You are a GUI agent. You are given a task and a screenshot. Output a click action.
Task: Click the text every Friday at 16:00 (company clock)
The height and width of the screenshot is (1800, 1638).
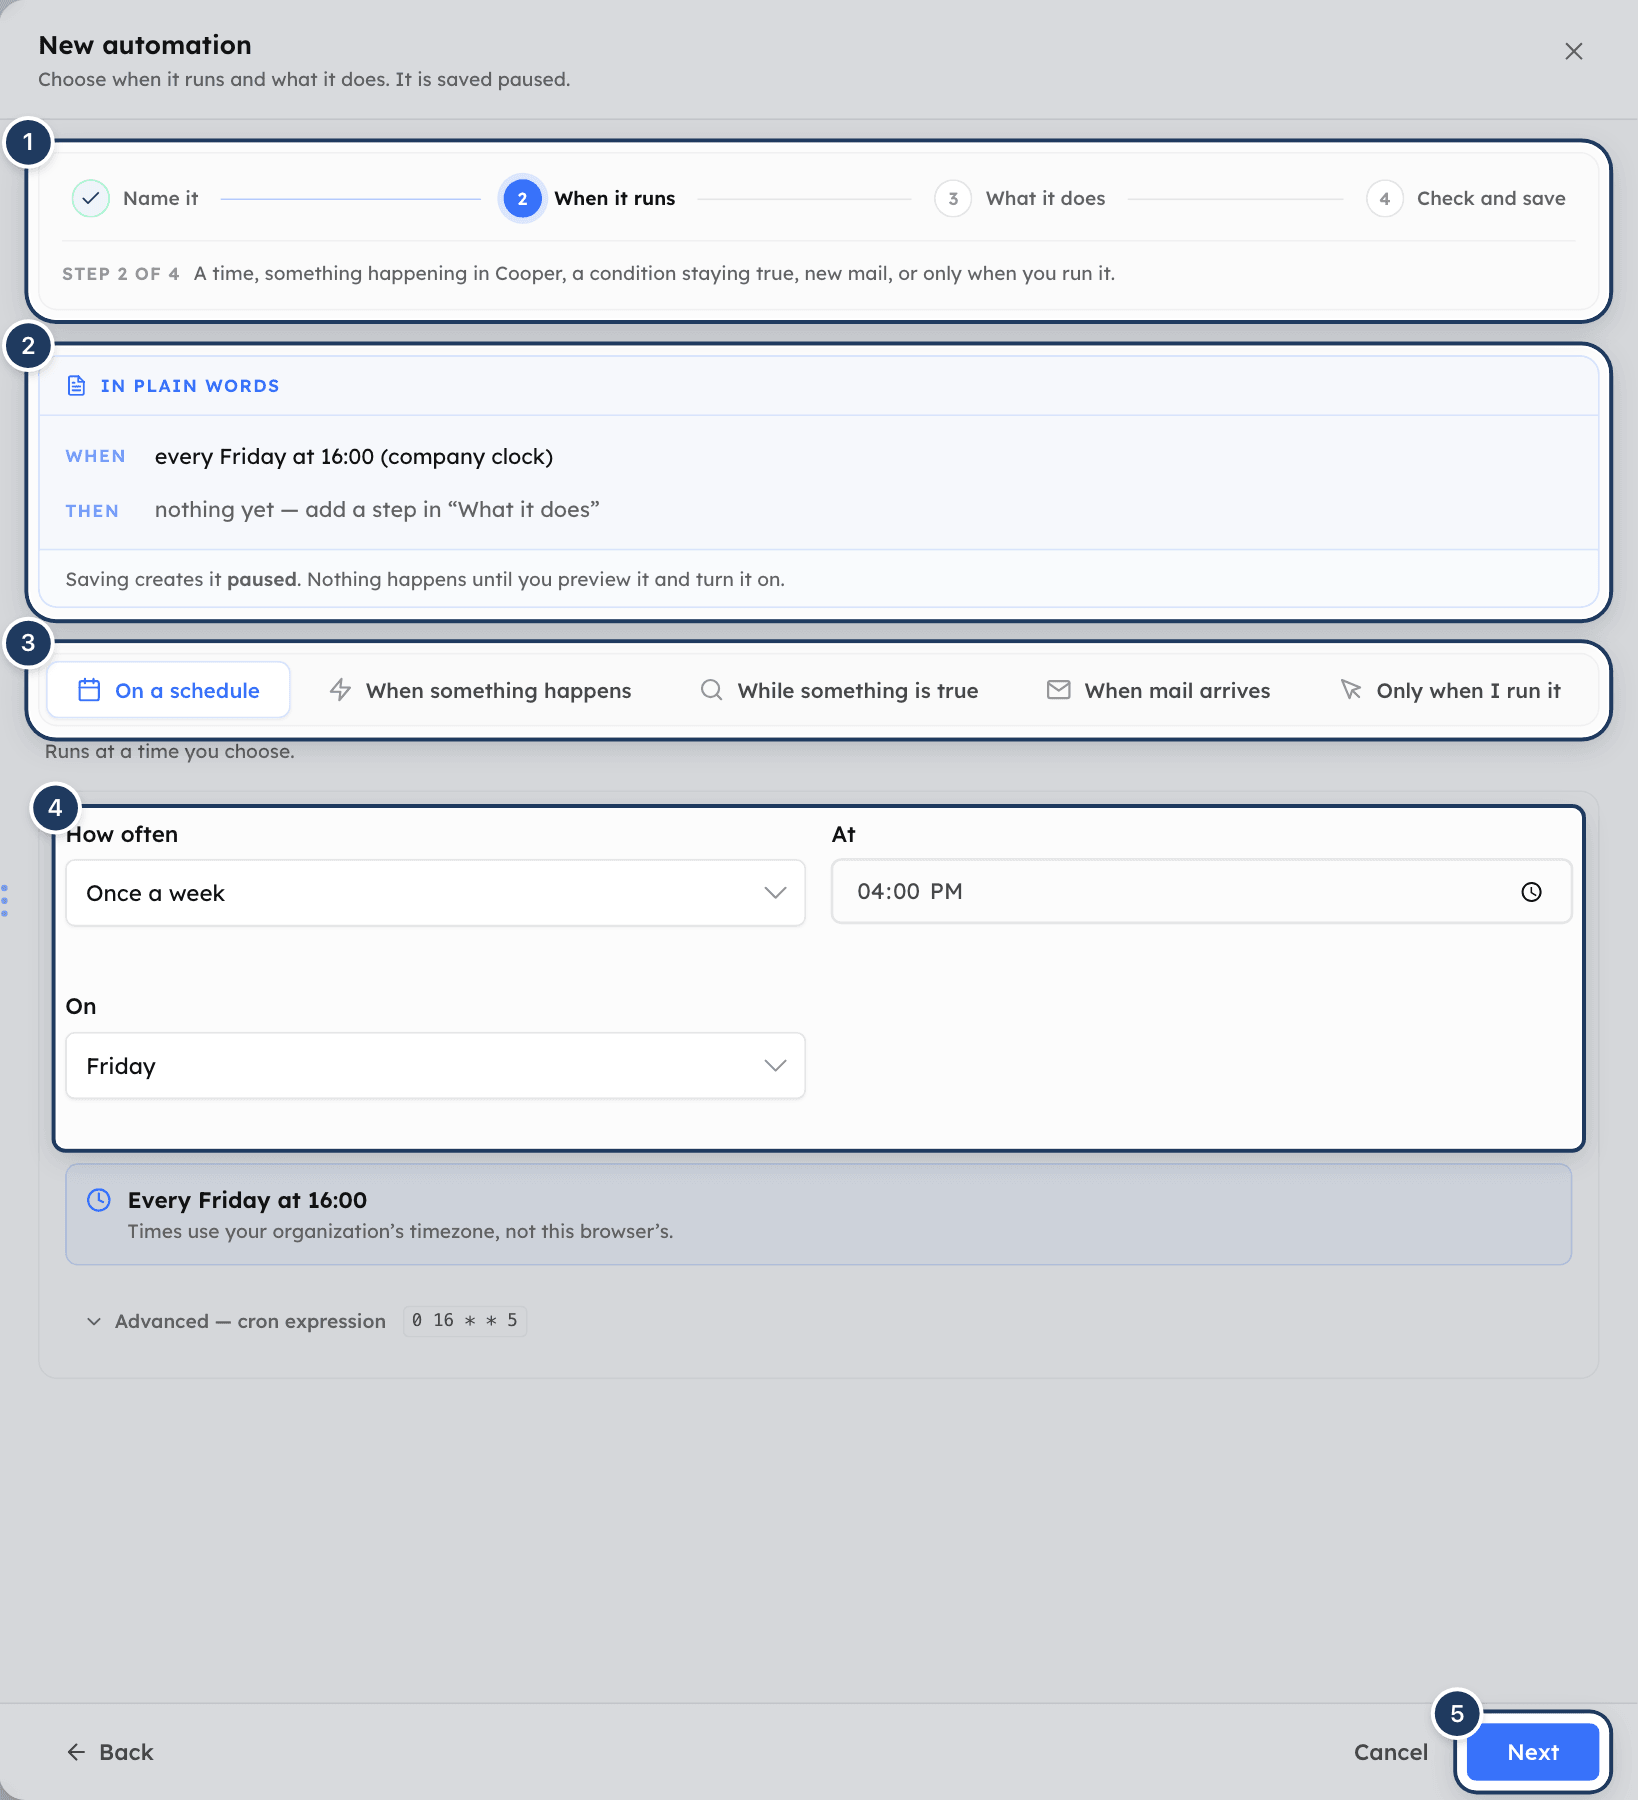354,457
